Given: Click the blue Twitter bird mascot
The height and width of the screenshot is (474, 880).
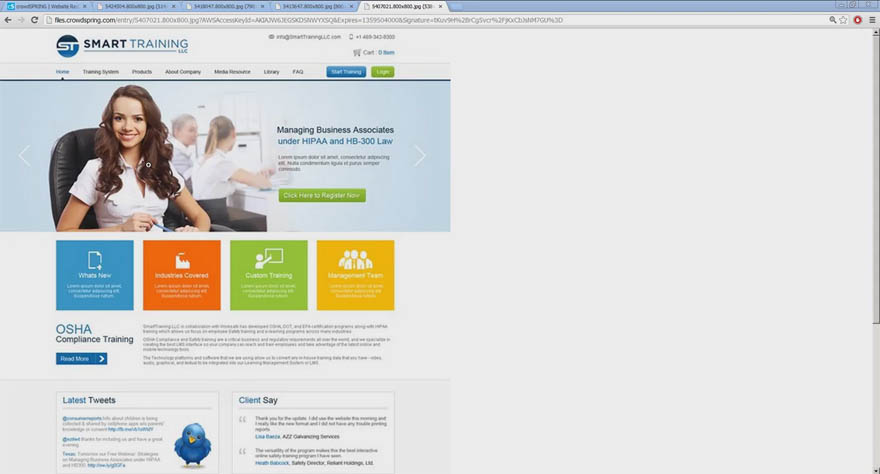Looking at the screenshot, I should click(193, 445).
